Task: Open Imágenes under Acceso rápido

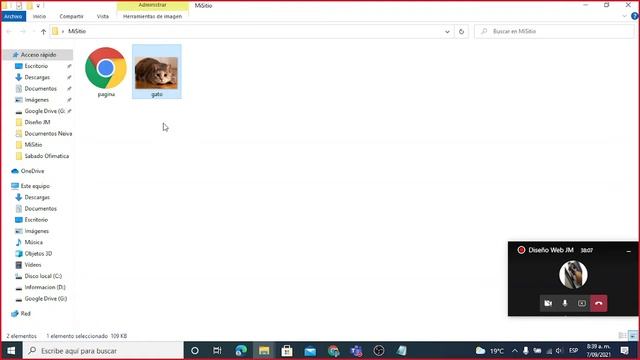Action: click(x=36, y=100)
